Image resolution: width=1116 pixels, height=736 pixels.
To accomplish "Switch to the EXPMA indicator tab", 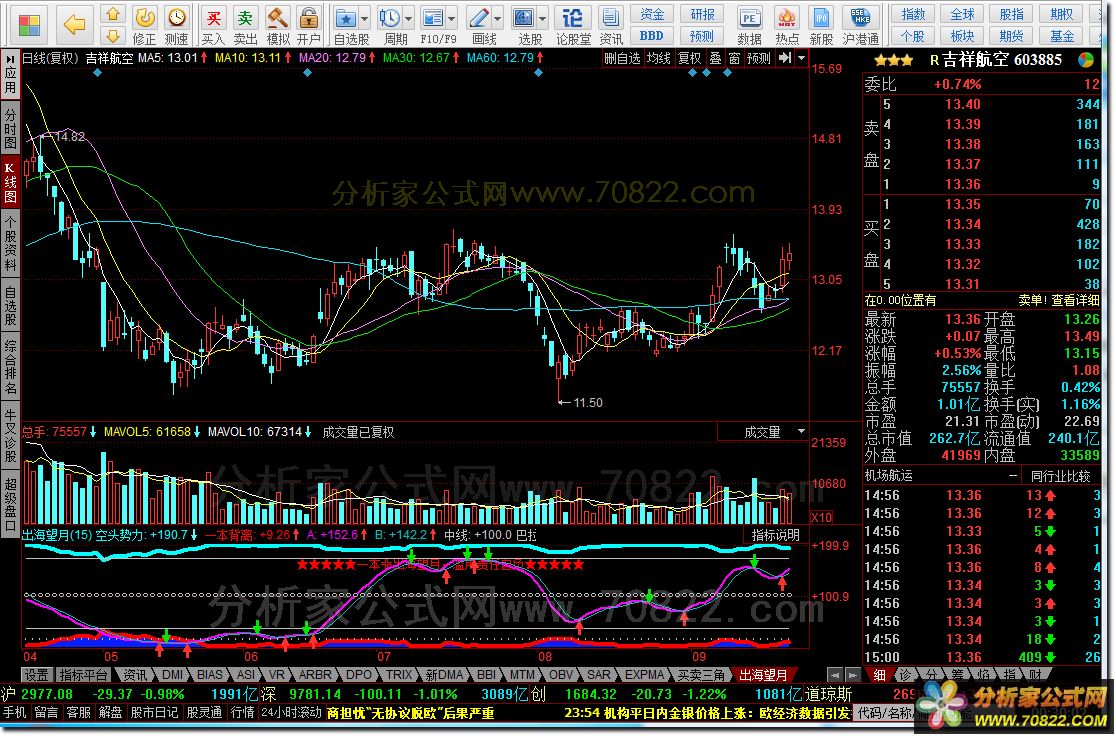I will (x=644, y=675).
